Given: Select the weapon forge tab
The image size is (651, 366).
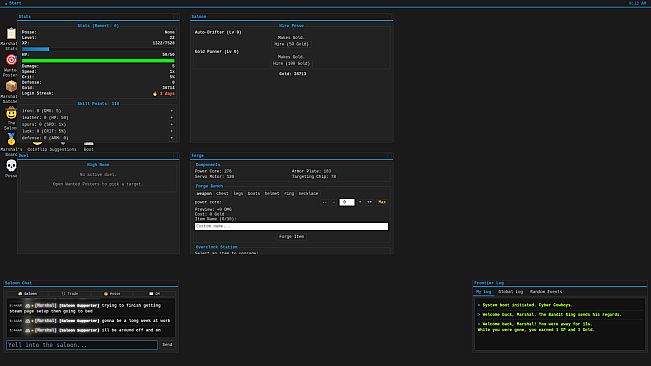Looking at the screenshot, I should [x=204, y=194].
